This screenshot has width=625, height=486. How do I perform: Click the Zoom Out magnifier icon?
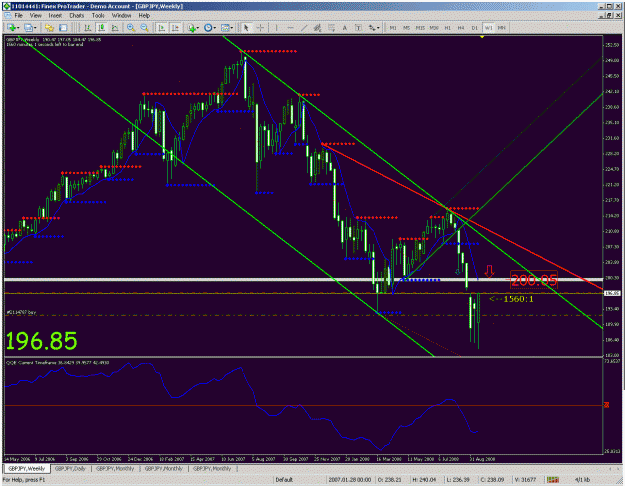coord(144,28)
